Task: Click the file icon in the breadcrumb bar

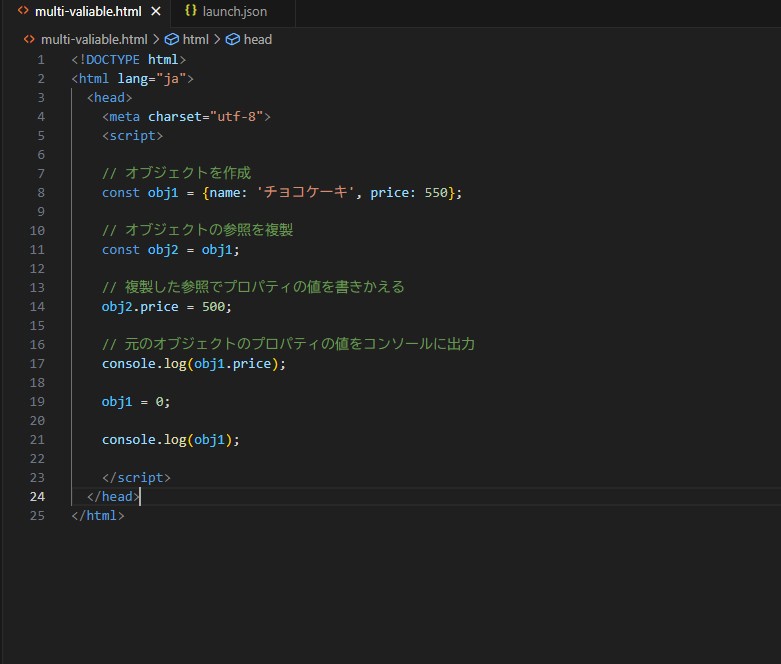Action: 28,39
